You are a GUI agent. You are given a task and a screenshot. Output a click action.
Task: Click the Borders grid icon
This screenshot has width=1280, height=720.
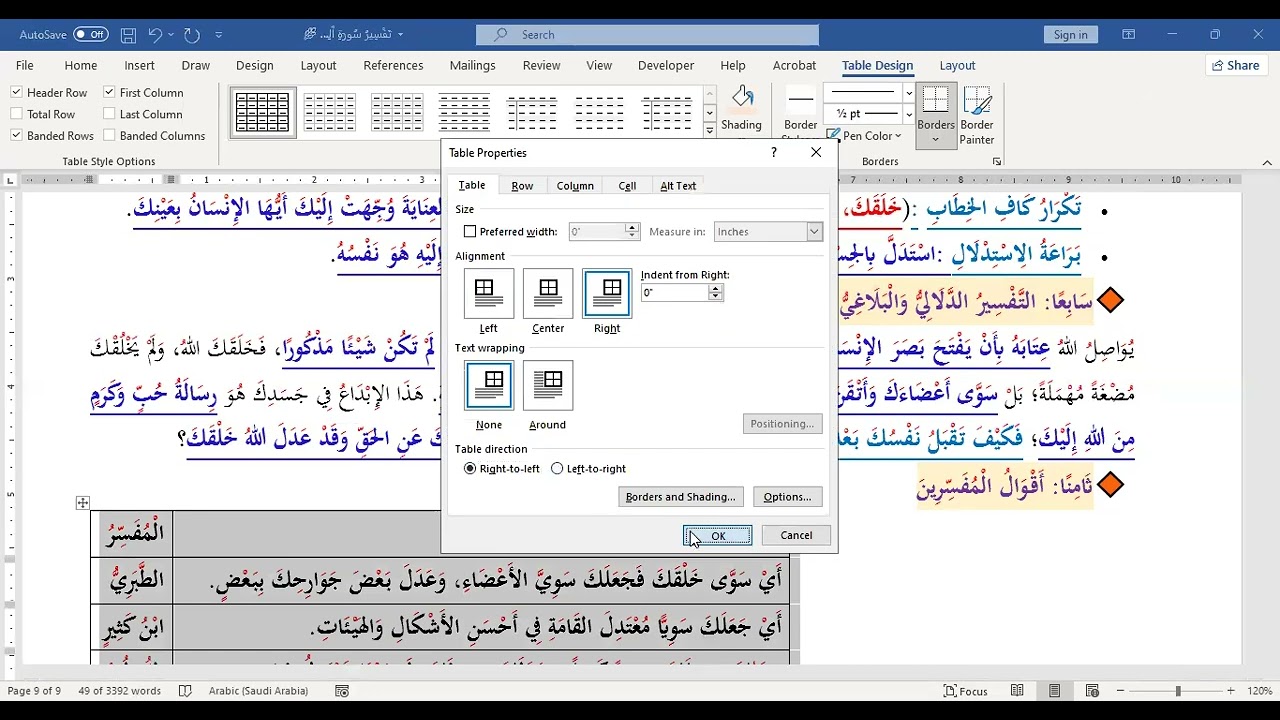pyautogui.click(x=936, y=100)
